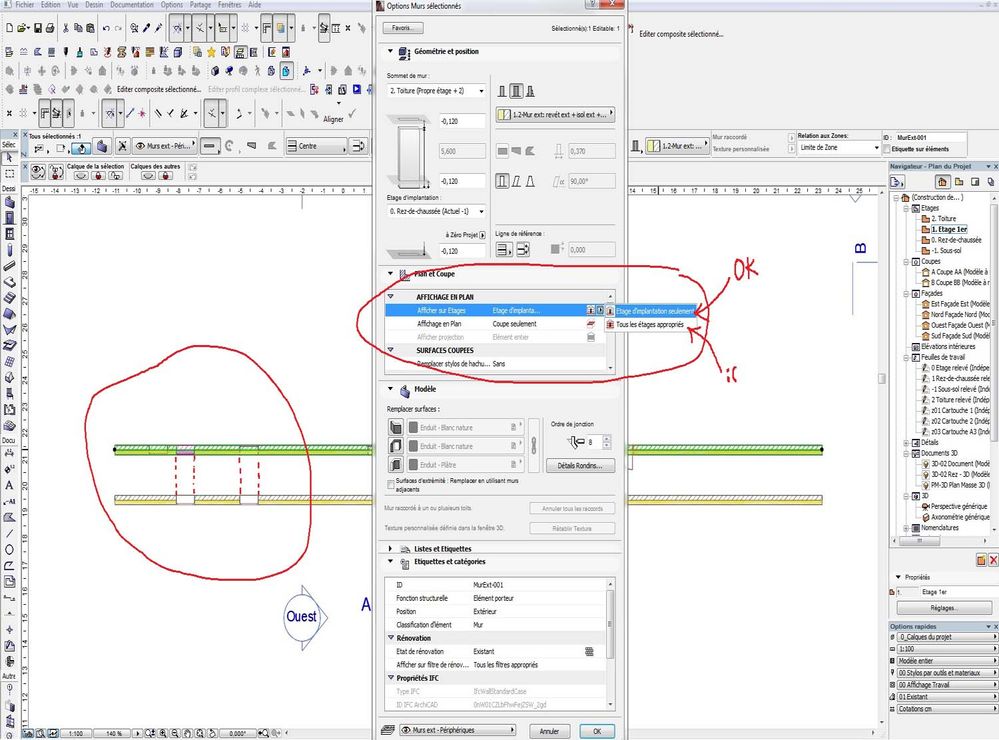Click the yellow star Favorites icon
Image resolution: width=999 pixels, height=740 pixels.
pyautogui.click(x=211, y=52)
